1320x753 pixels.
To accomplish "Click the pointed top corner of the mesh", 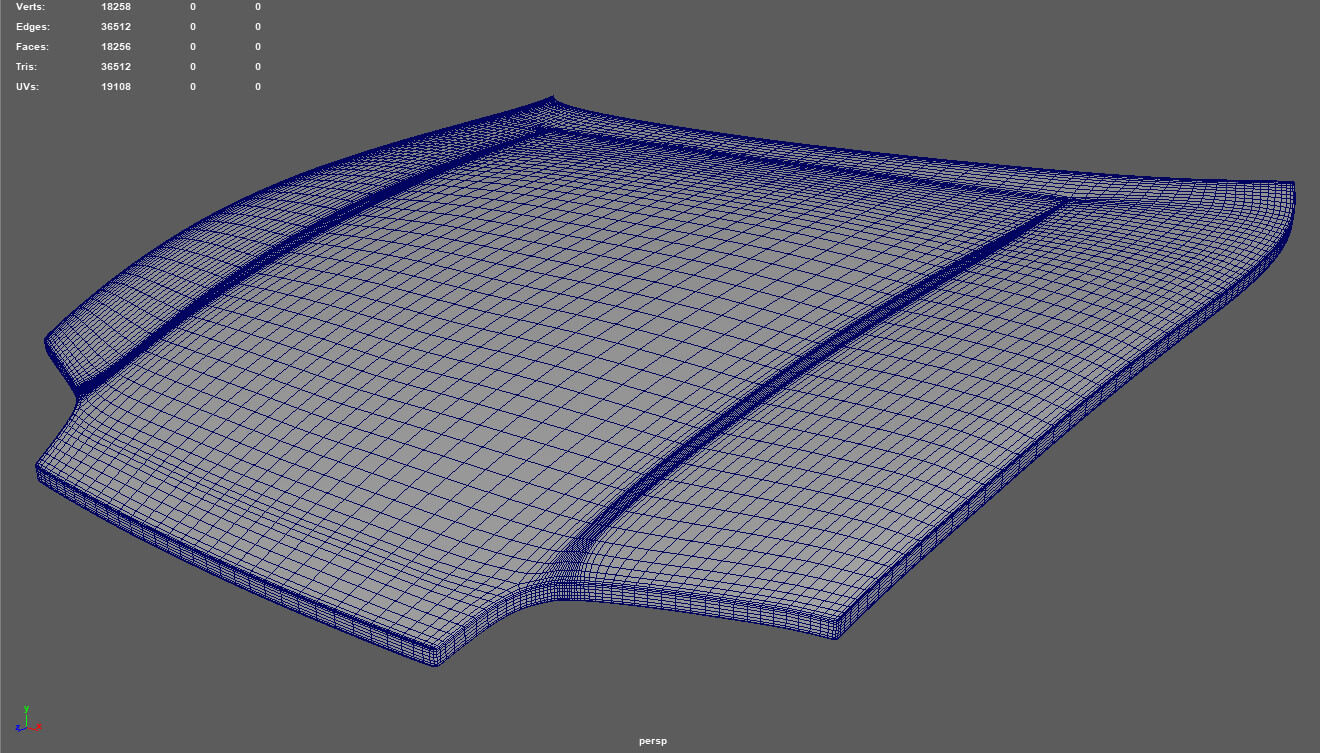I will tap(552, 99).
